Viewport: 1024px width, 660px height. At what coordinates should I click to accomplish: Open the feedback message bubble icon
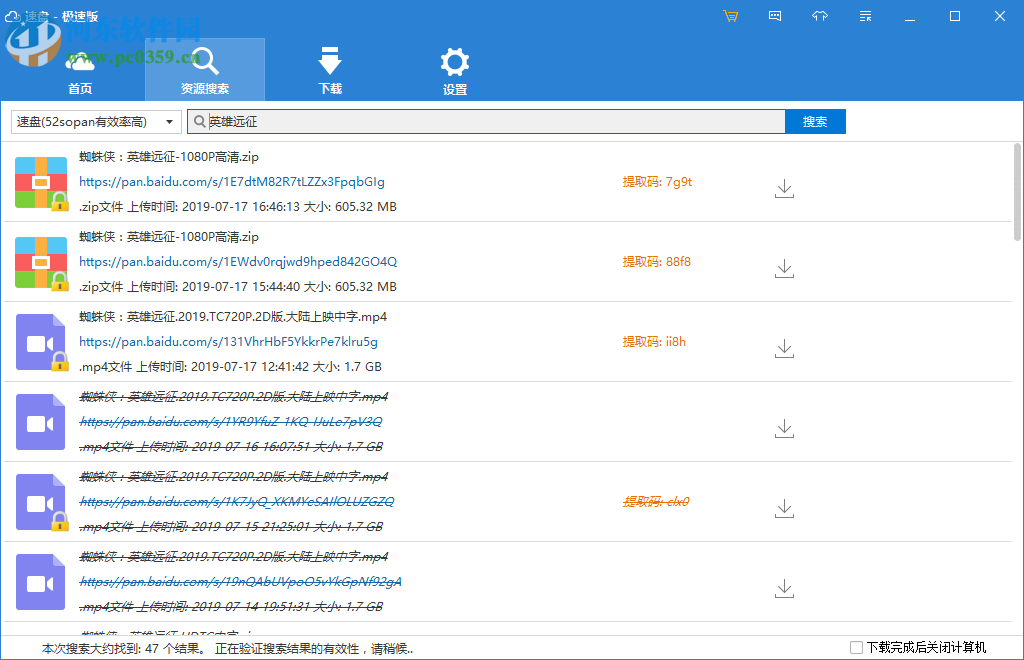(x=775, y=16)
